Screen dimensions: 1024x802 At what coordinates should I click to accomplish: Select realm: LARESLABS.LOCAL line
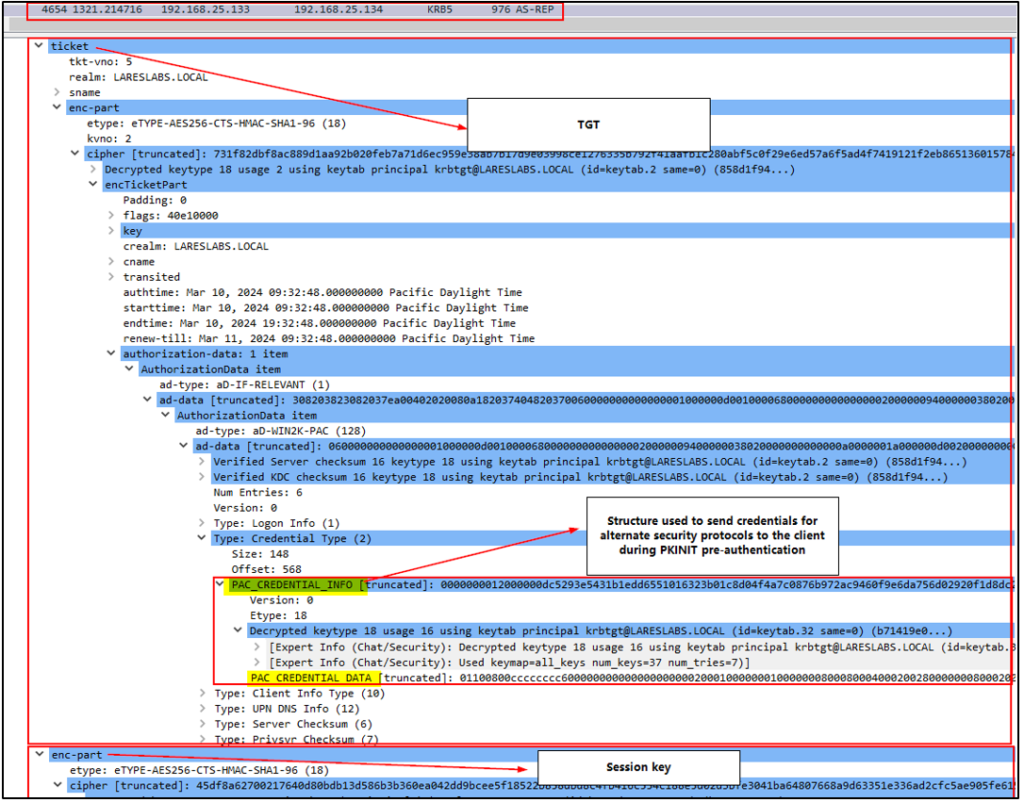click(138, 76)
